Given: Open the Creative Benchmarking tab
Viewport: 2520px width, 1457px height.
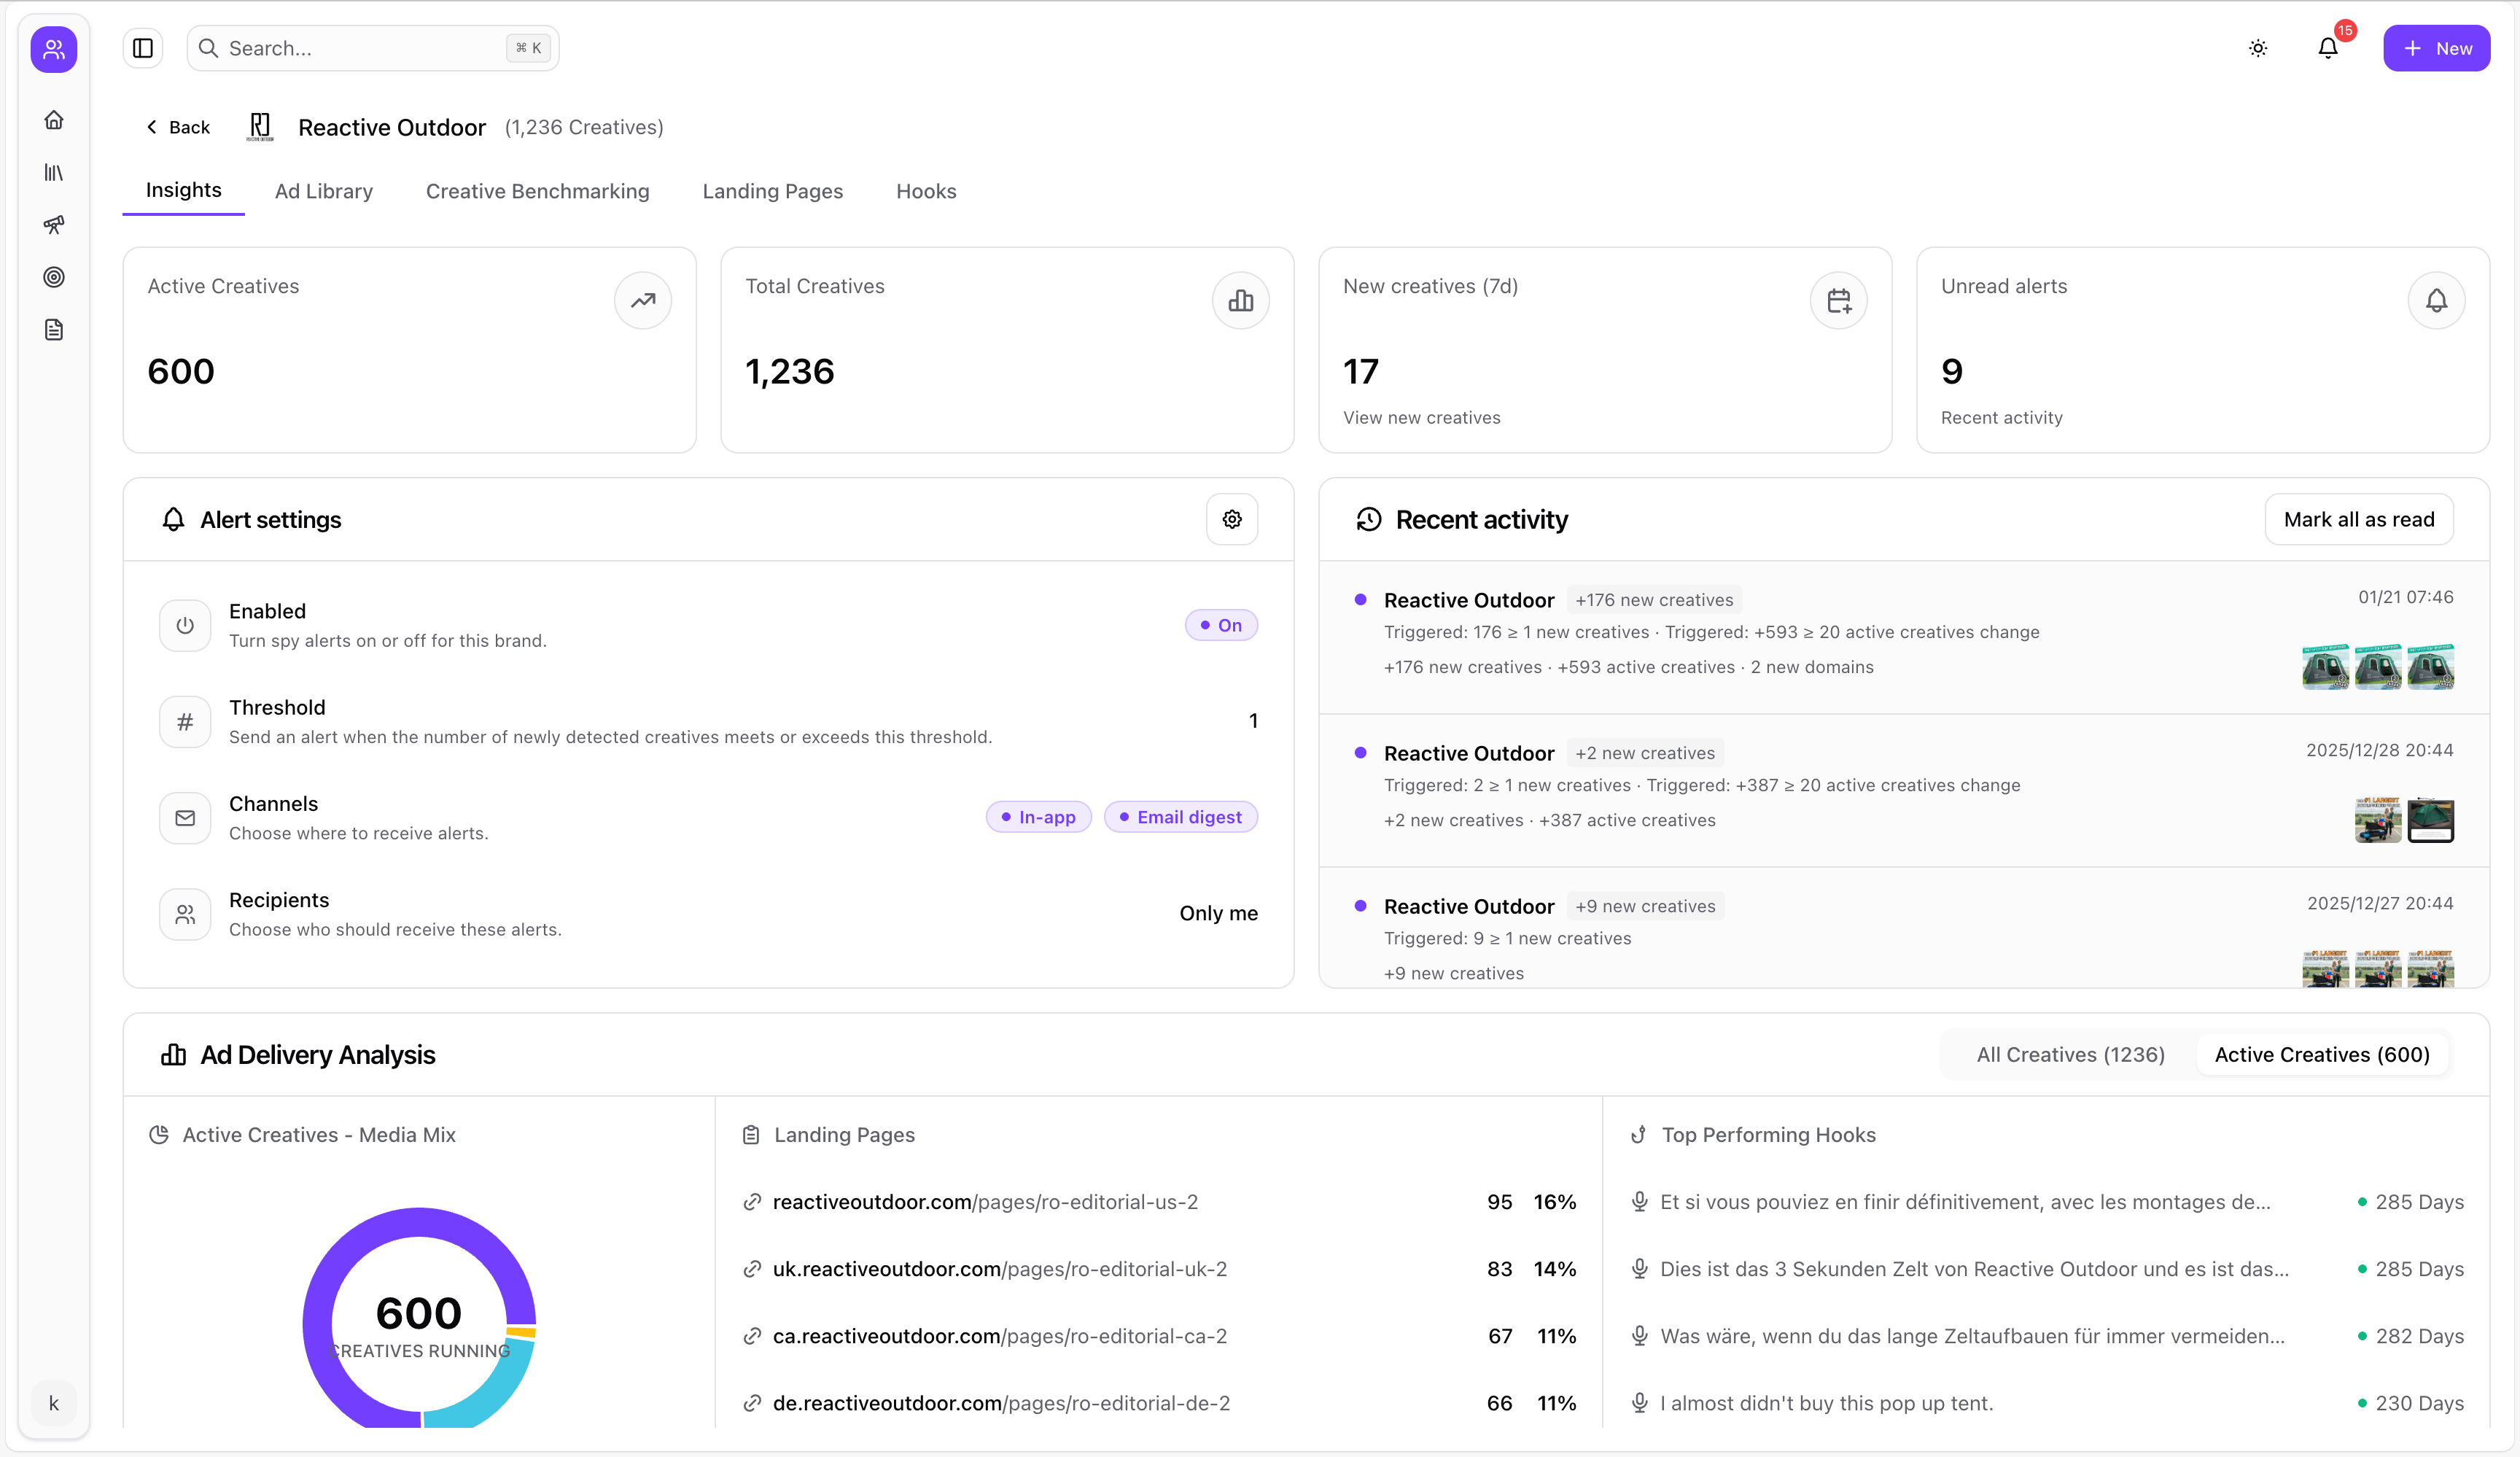Looking at the screenshot, I should [x=537, y=191].
